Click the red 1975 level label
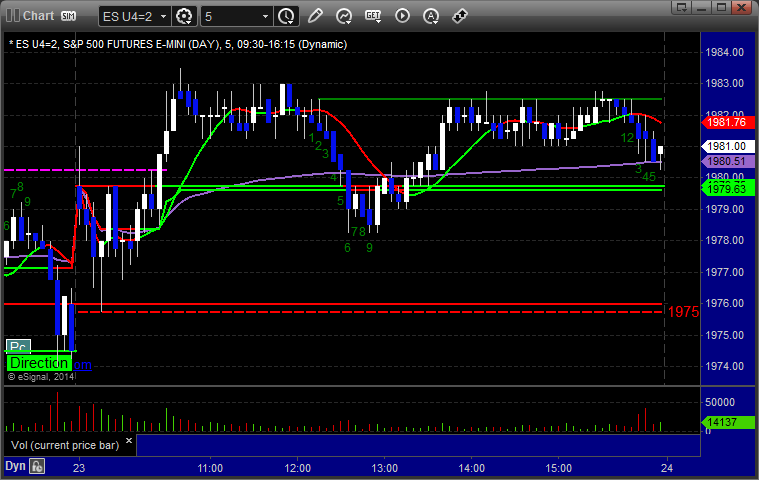The width and height of the screenshot is (759, 480). point(683,312)
